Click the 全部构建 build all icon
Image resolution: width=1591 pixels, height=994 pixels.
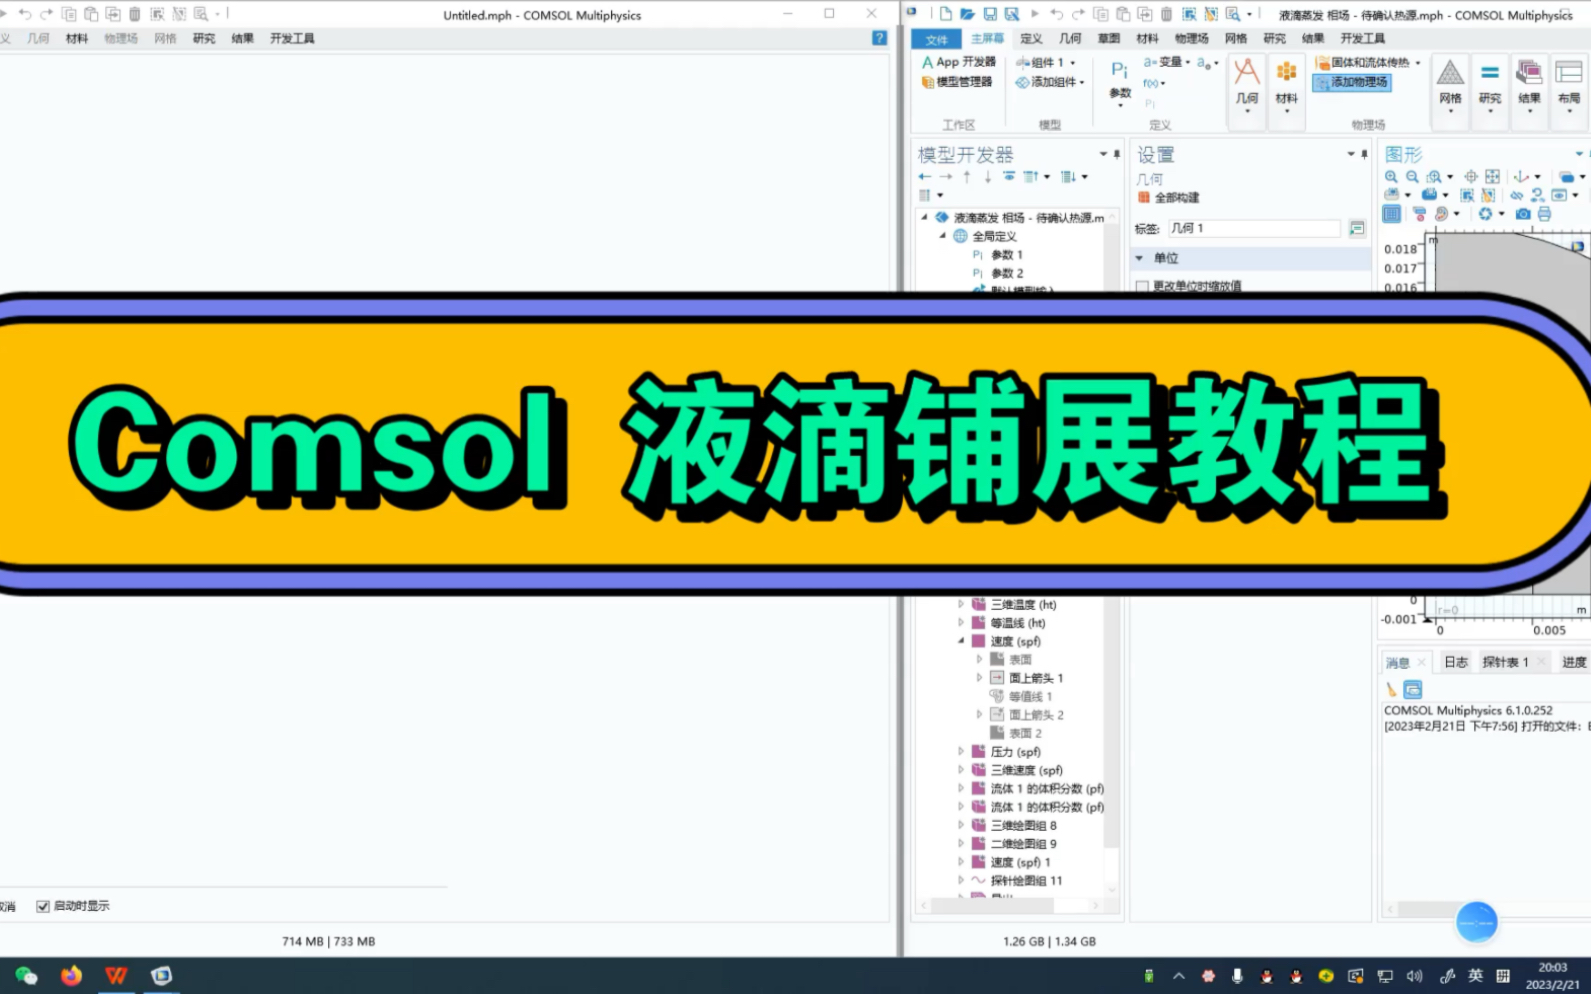coord(1144,198)
